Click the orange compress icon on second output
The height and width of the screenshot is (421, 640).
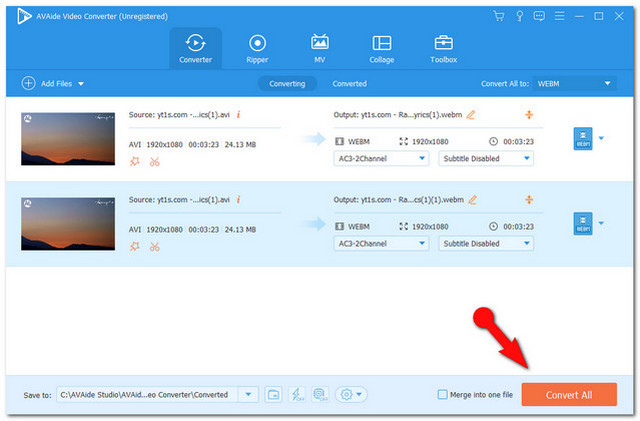pyautogui.click(x=529, y=200)
